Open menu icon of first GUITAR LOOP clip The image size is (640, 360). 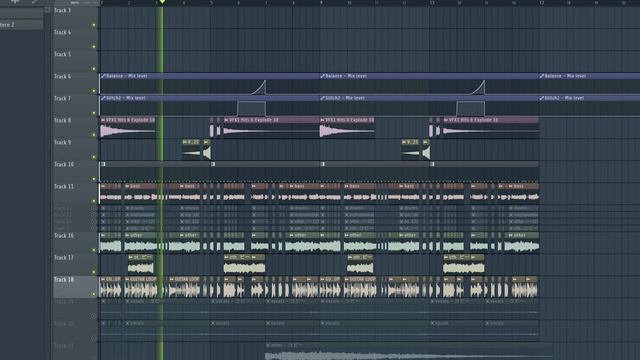(x=128, y=279)
